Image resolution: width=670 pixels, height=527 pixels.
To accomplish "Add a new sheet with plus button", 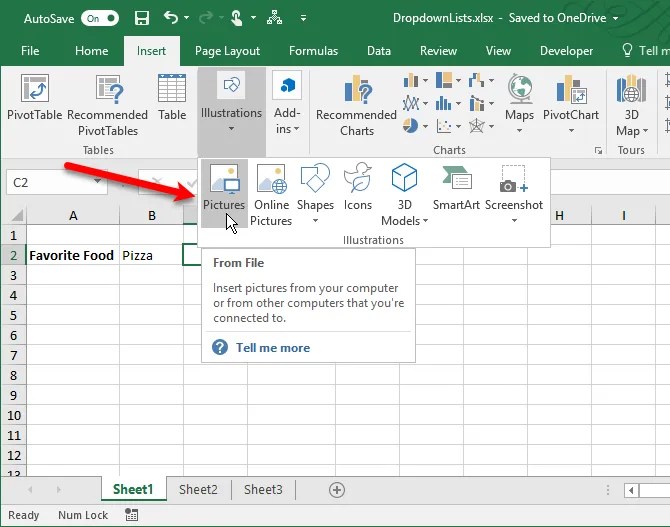I will pos(337,490).
